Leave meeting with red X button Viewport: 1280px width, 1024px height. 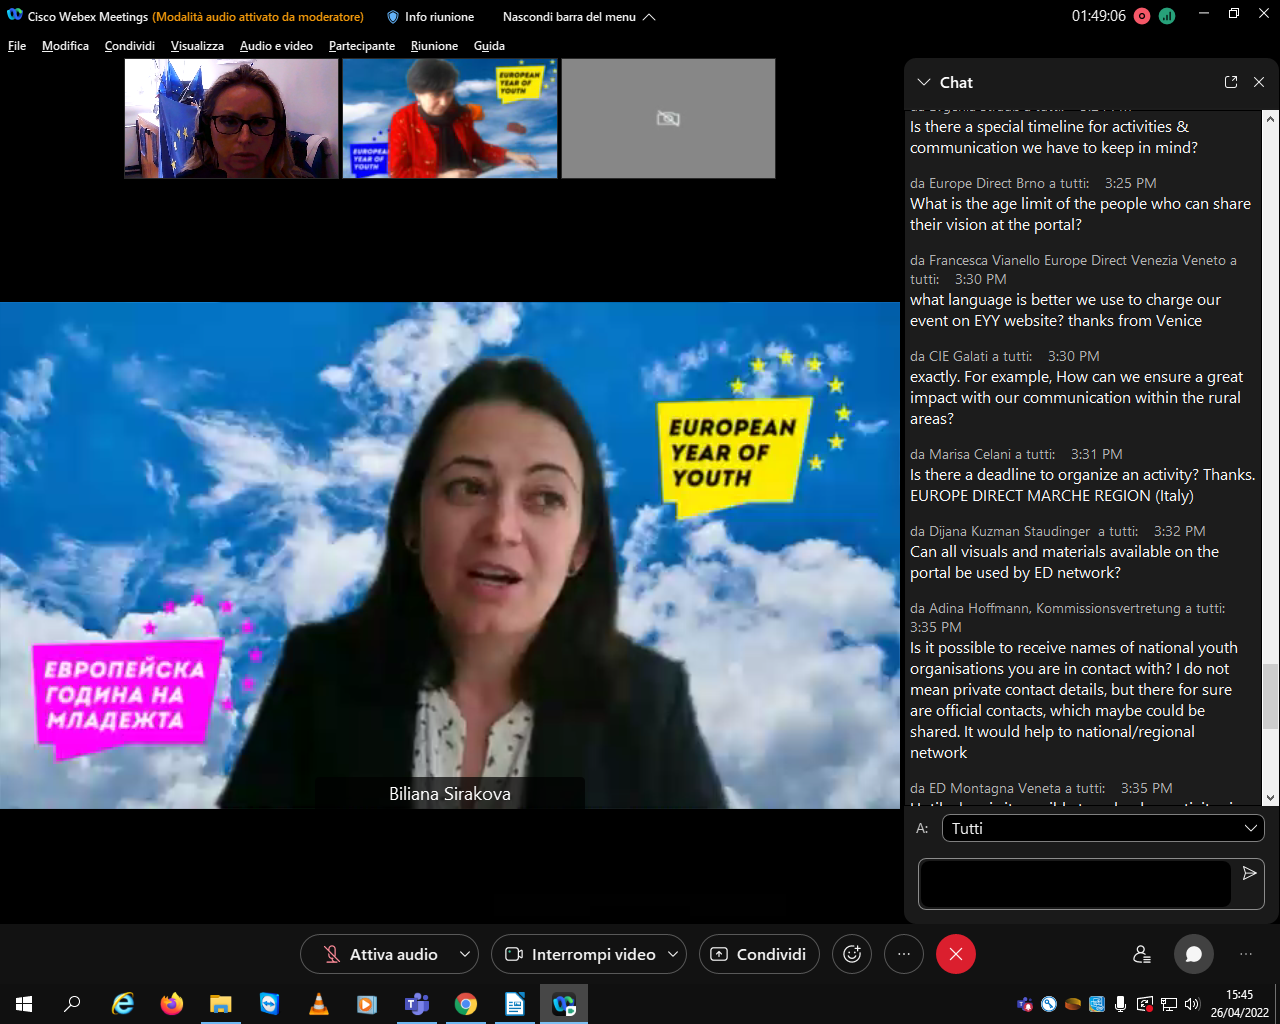pyautogui.click(x=956, y=954)
